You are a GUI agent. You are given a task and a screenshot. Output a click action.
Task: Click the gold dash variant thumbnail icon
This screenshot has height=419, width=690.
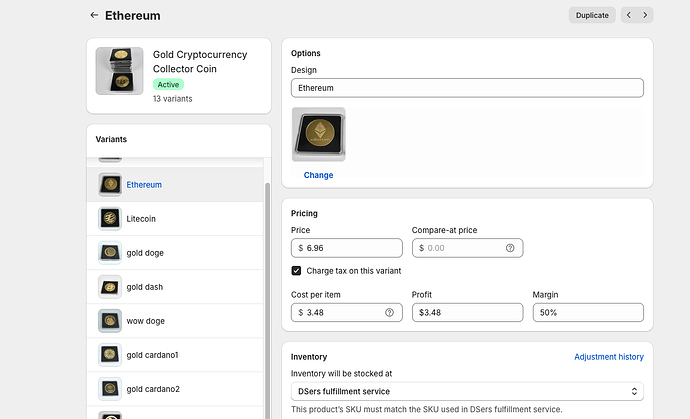(110, 287)
